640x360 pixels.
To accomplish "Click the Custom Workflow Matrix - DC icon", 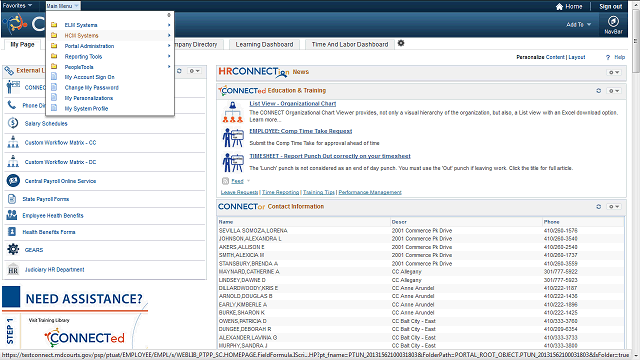I will [13, 162].
